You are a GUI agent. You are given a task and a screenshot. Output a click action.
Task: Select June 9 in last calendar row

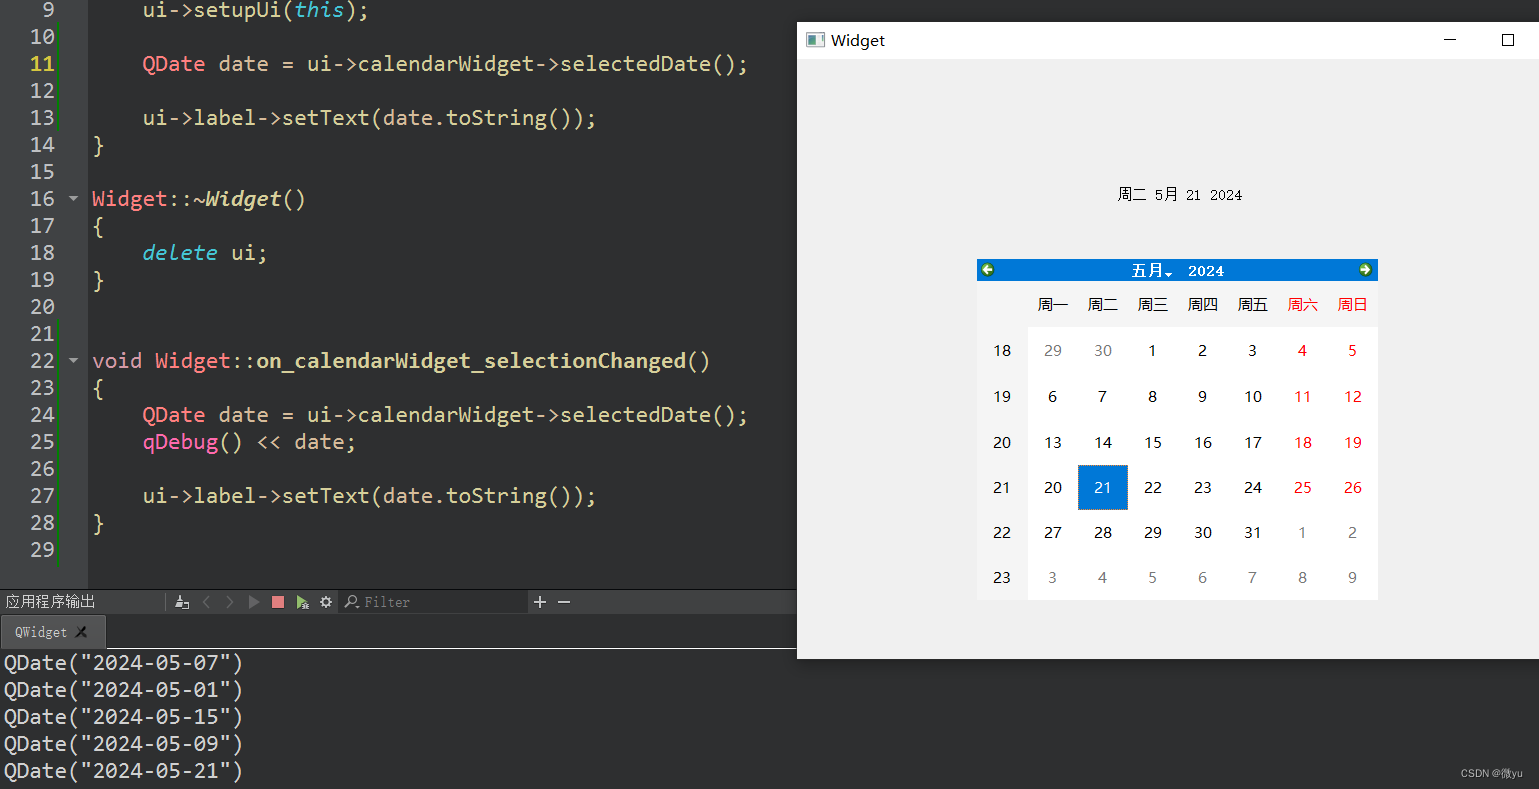pyautogui.click(x=1353, y=578)
